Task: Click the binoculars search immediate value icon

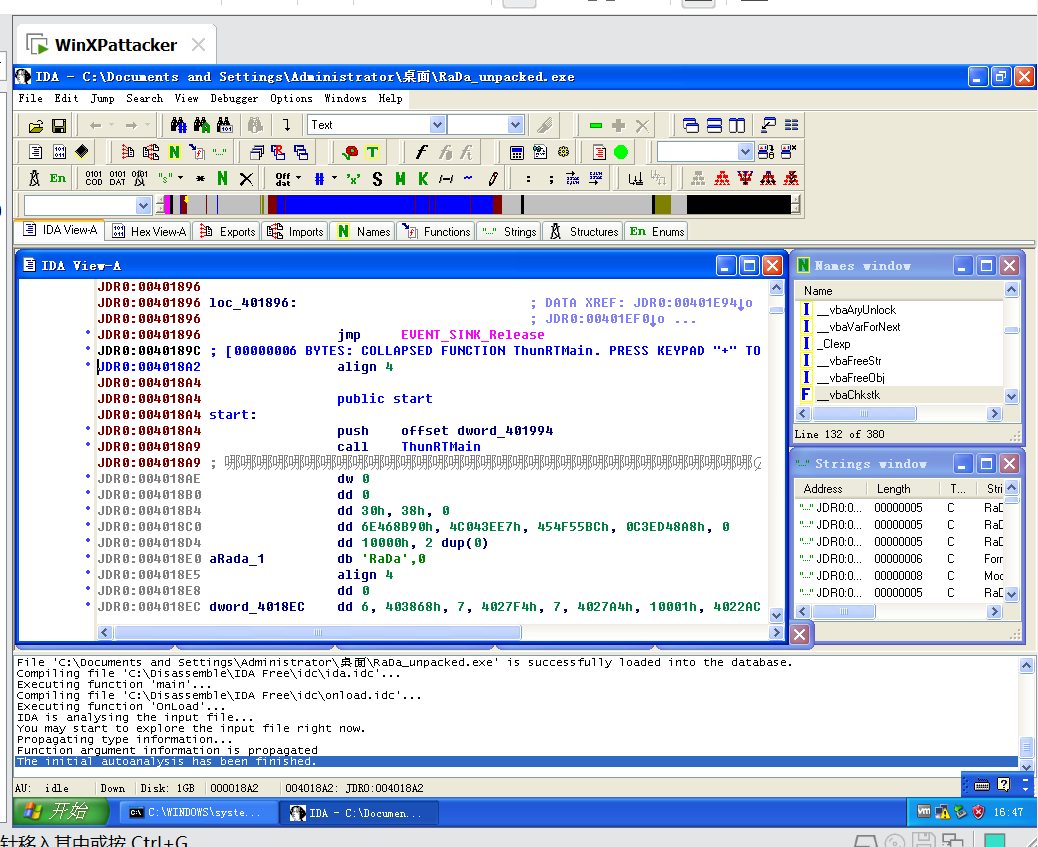Action: click(179, 125)
